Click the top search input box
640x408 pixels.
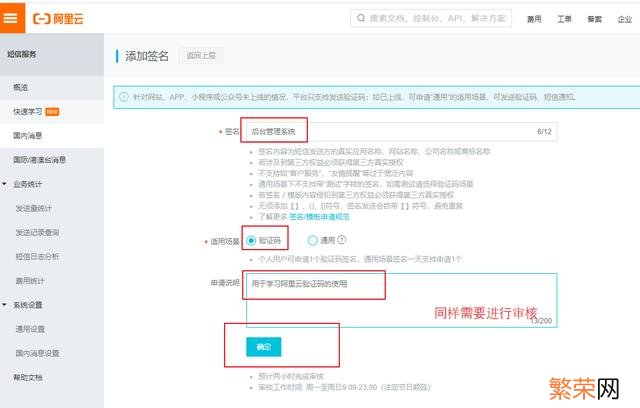(x=431, y=18)
